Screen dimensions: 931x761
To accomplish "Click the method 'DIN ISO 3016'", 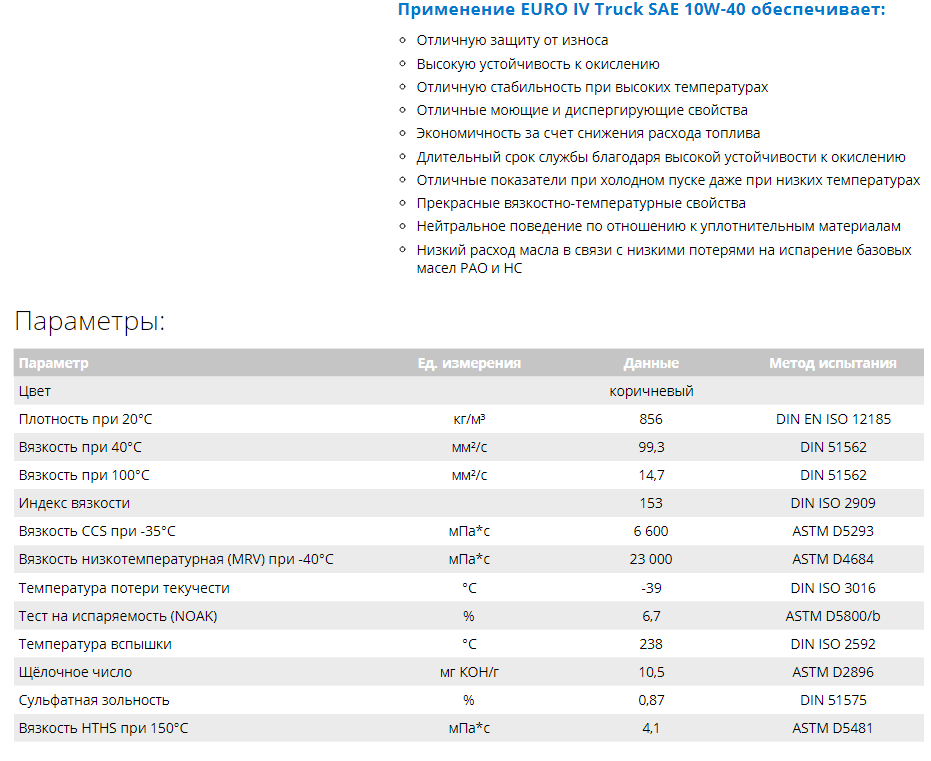I will pyautogui.click(x=833, y=588).
